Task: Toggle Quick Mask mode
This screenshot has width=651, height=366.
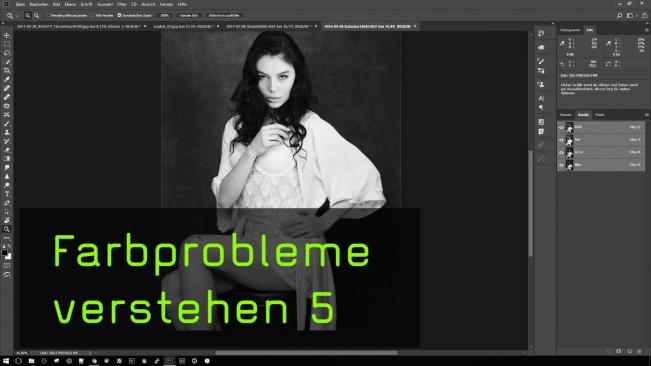Action: click(7, 266)
